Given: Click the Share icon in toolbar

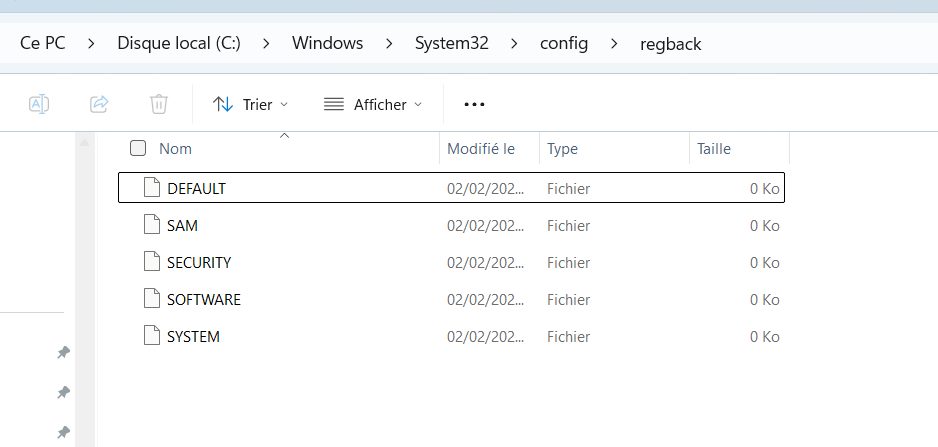Looking at the screenshot, I should (x=99, y=104).
